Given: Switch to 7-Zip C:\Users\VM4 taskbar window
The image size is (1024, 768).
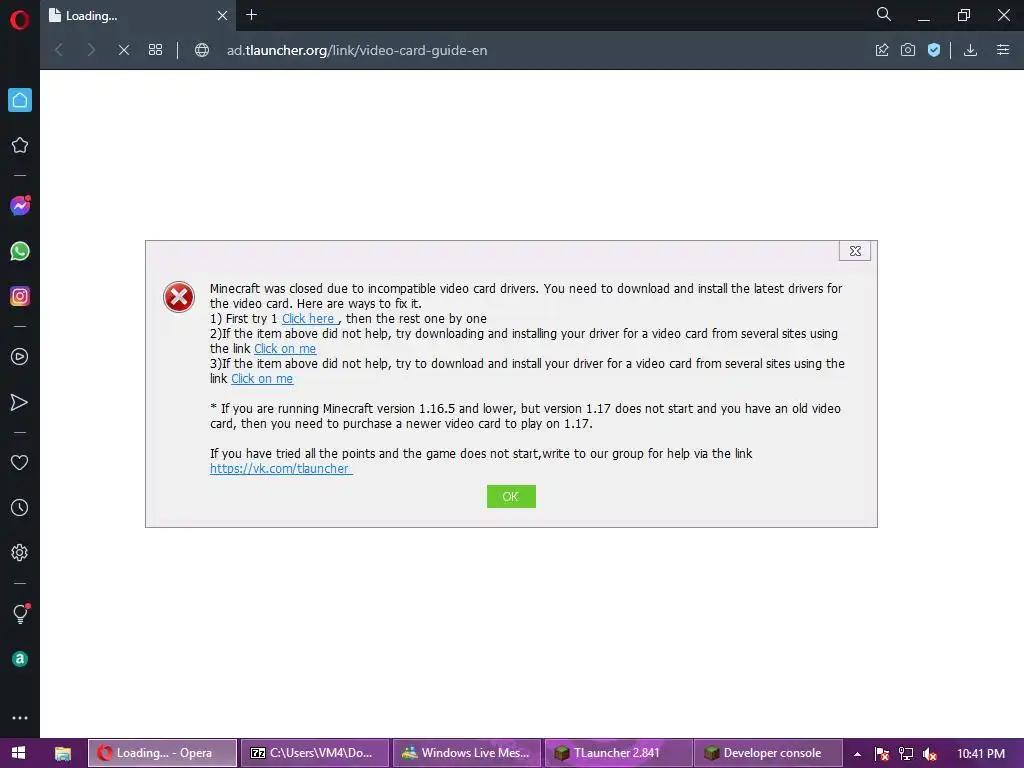Looking at the screenshot, I should click(x=315, y=753).
